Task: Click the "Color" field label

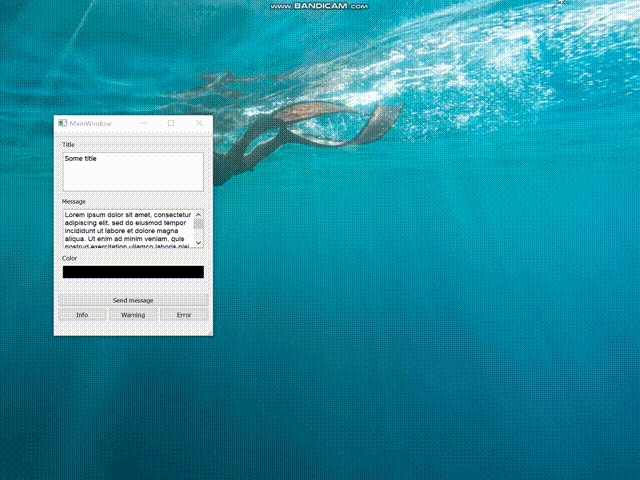Action: pos(69,258)
